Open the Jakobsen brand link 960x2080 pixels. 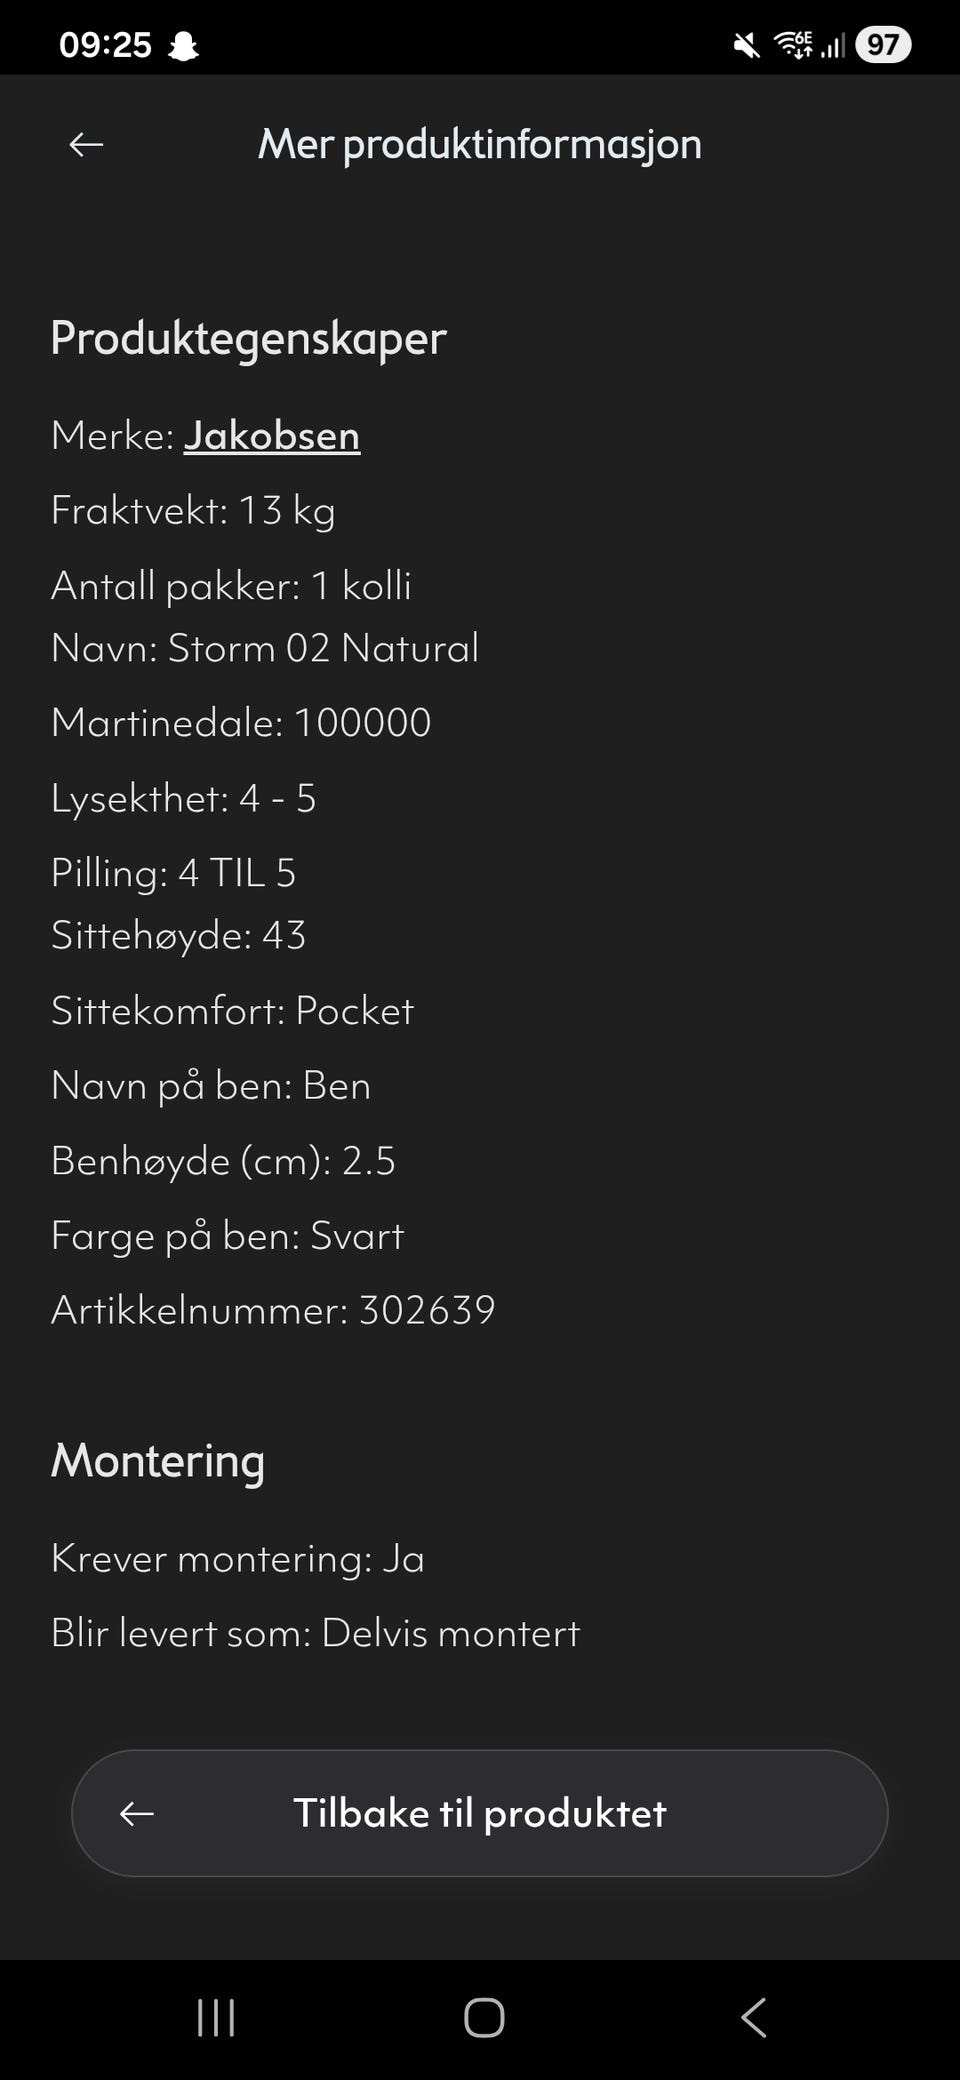point(271,436)
